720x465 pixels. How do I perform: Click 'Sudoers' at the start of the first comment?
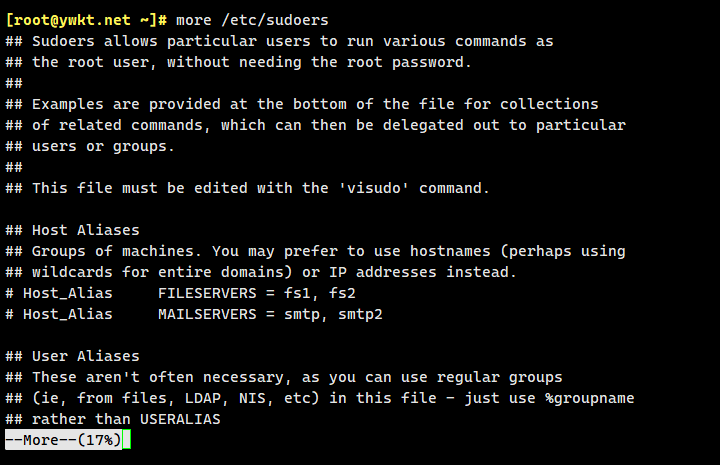[61, 41]
